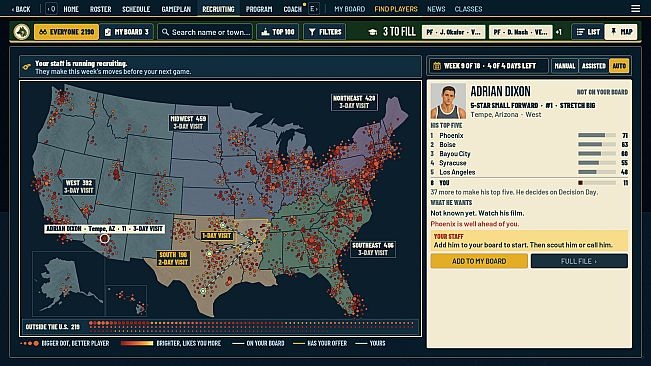The width and height of the screenshot is (651, 366).
Task: Show My Board 3 players
Action: point(127,32)
